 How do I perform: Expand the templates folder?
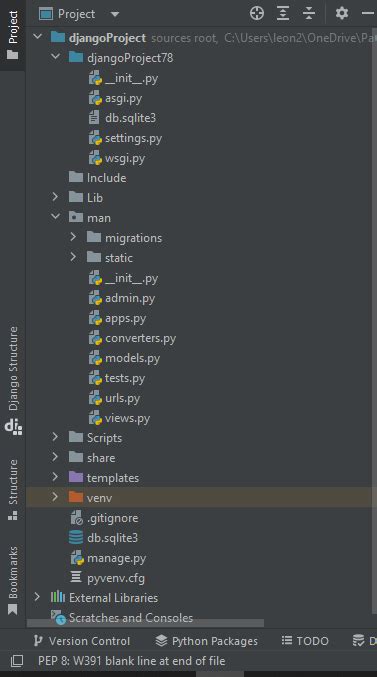click(x=55, y=477)
